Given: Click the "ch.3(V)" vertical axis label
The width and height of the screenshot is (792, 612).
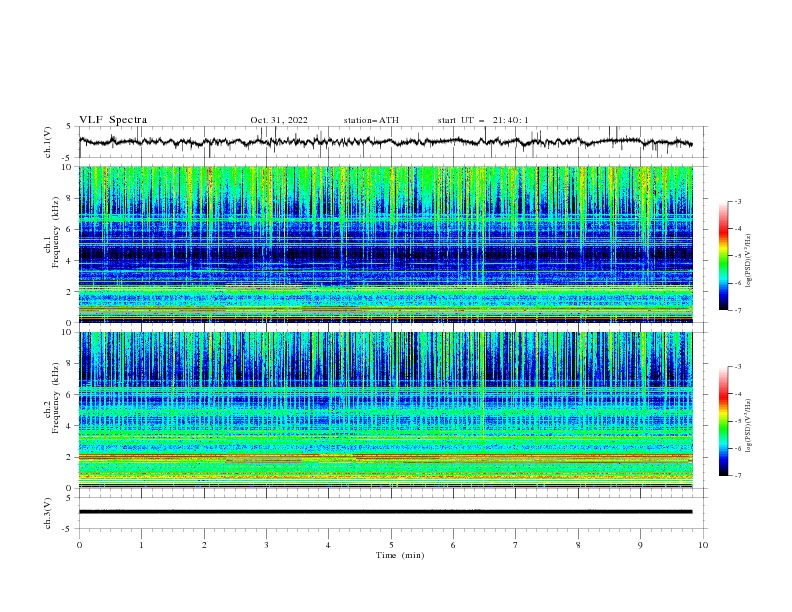Looking at the screenshot, I should [x=48, y=513].
